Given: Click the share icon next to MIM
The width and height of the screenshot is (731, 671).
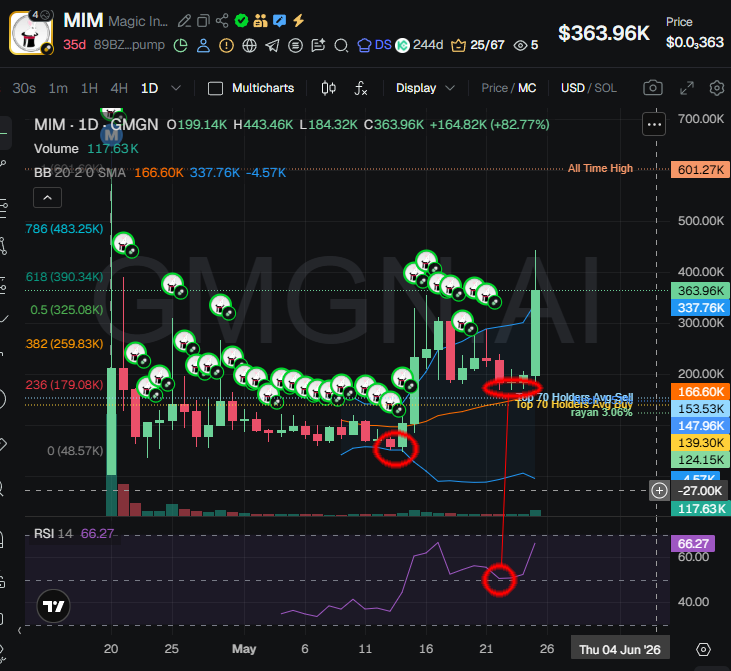Looking at the screenshot, I should [222, 21].
